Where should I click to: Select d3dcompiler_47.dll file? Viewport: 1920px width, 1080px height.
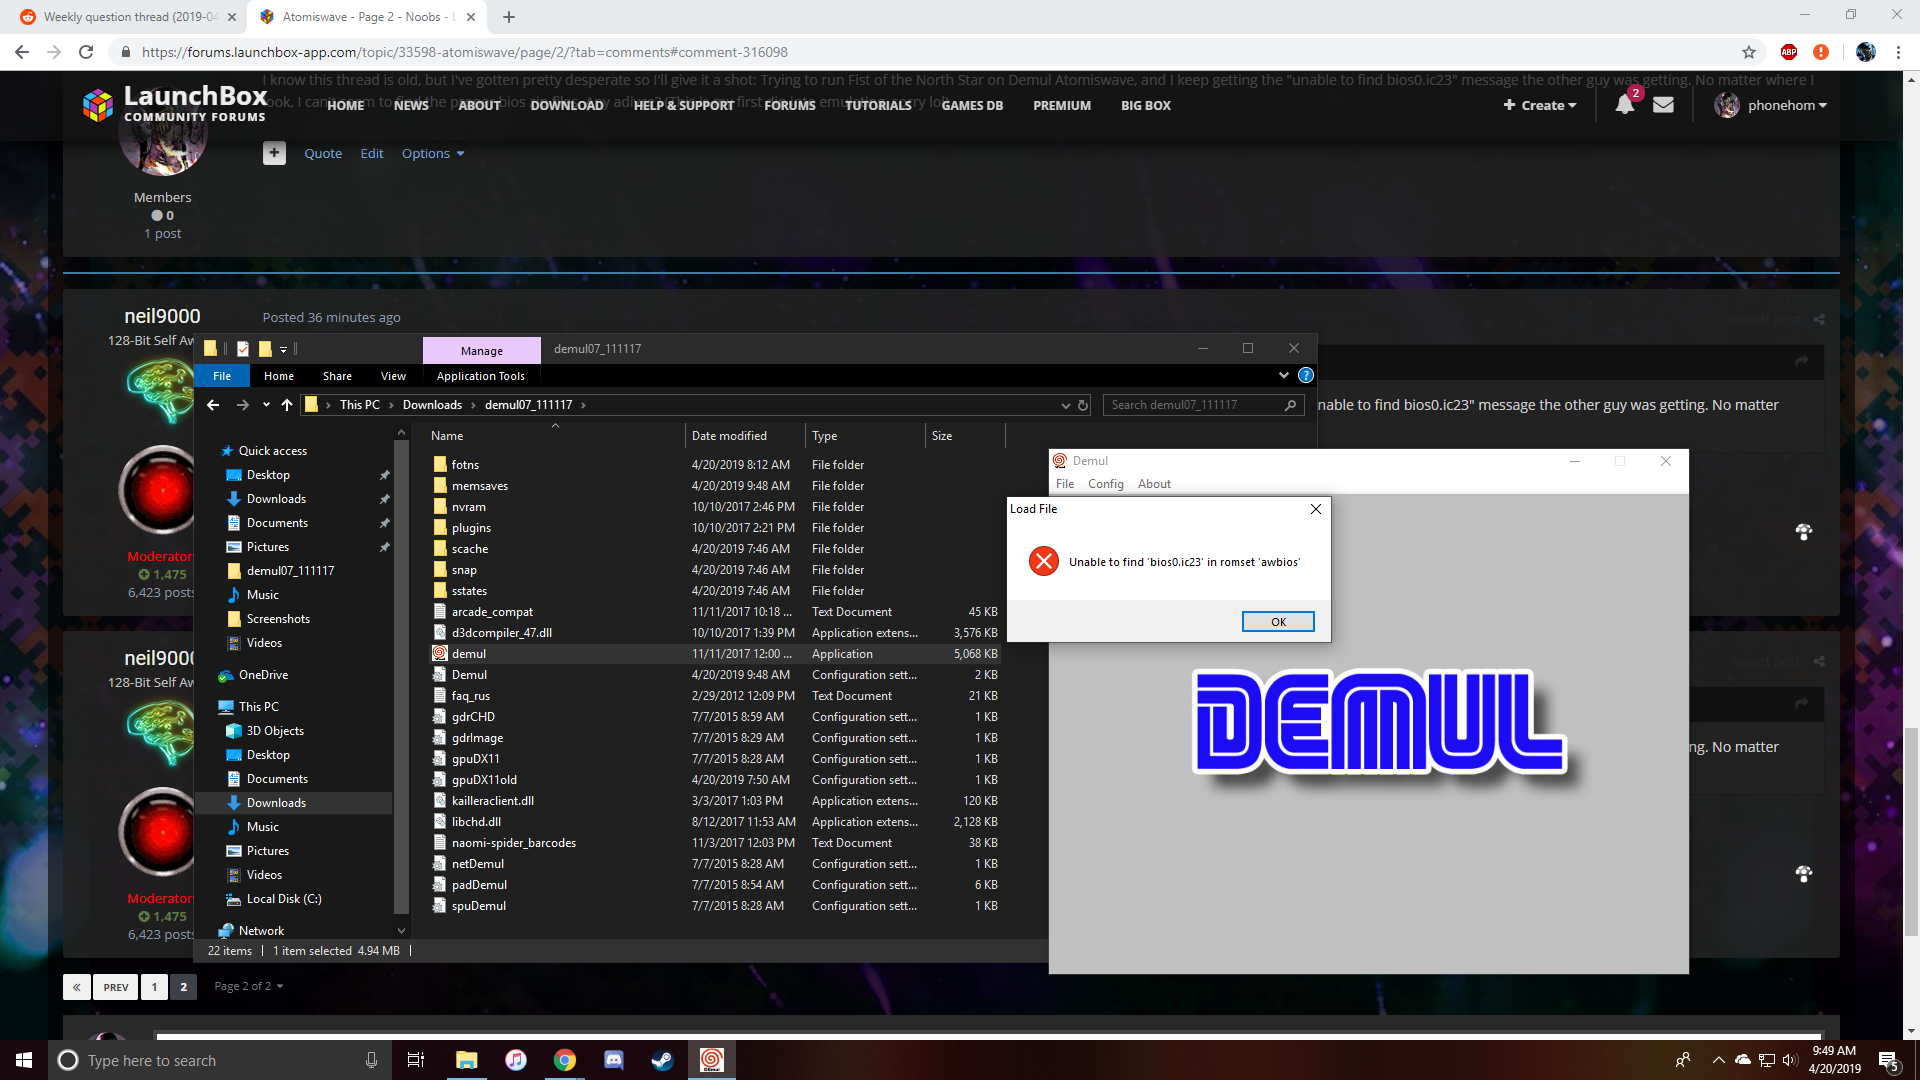point(715,633)
